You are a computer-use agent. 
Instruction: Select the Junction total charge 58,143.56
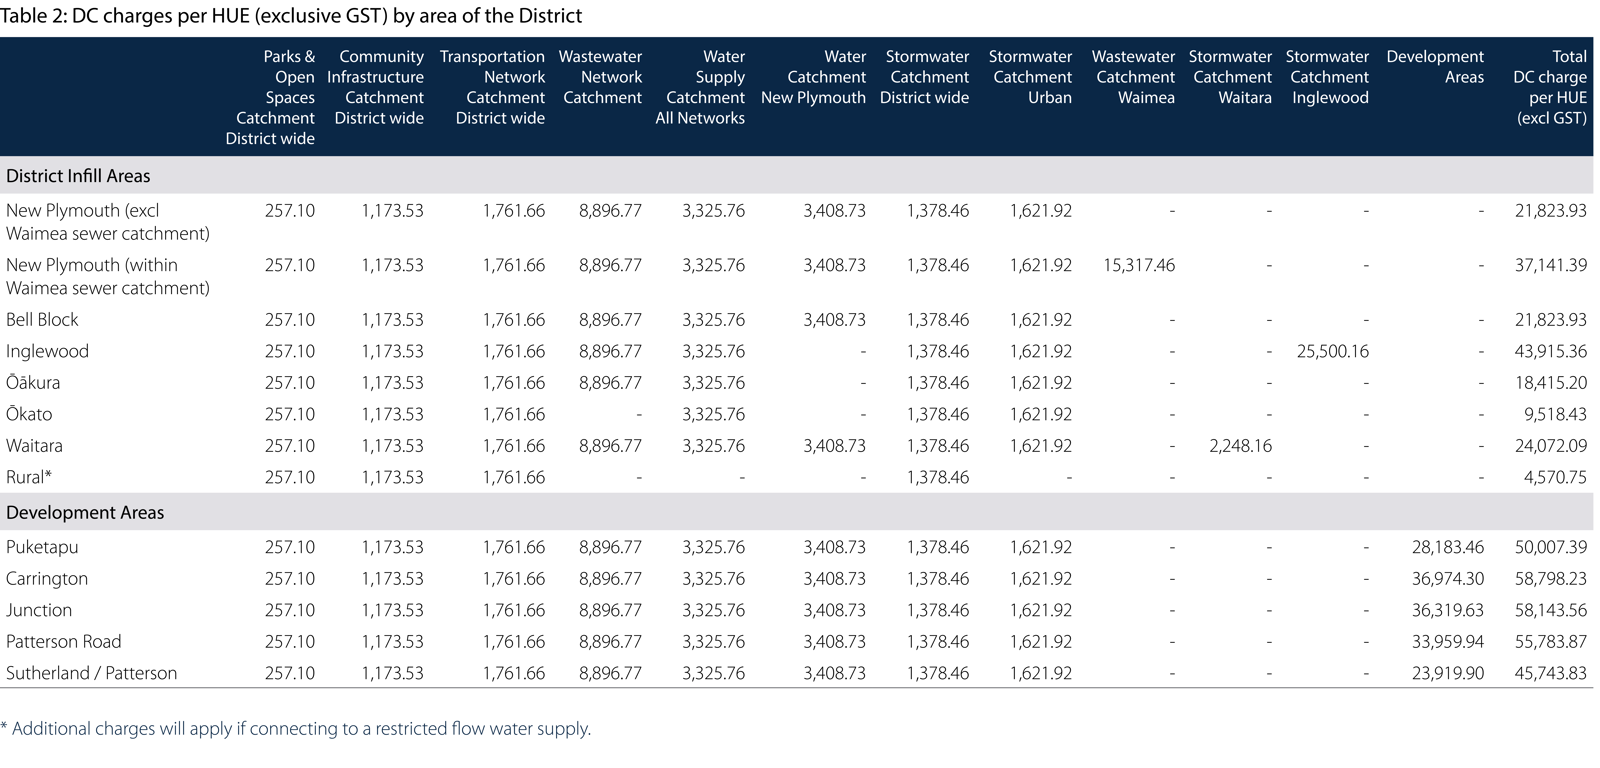(1550, 611)
